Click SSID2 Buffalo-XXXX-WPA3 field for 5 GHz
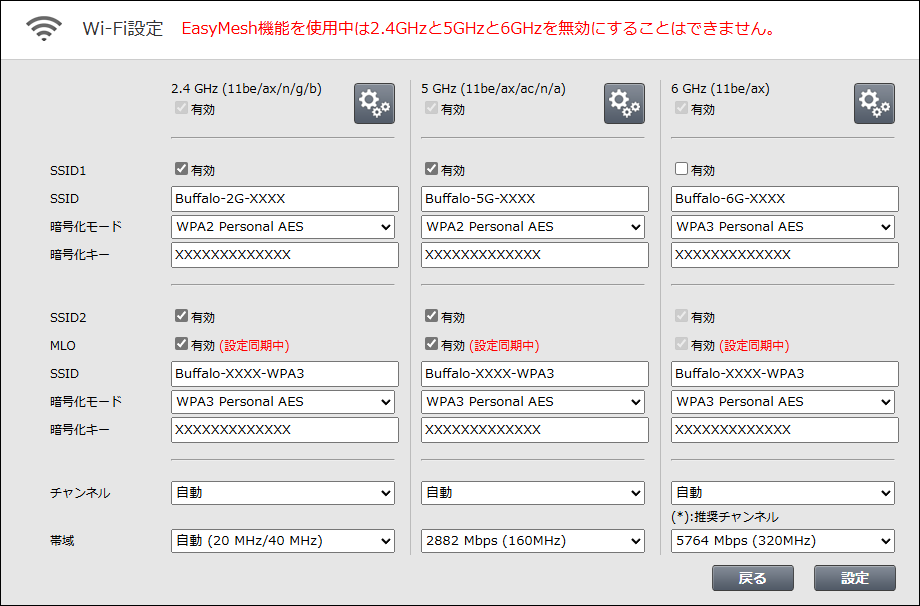The height and width of the screenshot is (606, 920). point(535,374)
